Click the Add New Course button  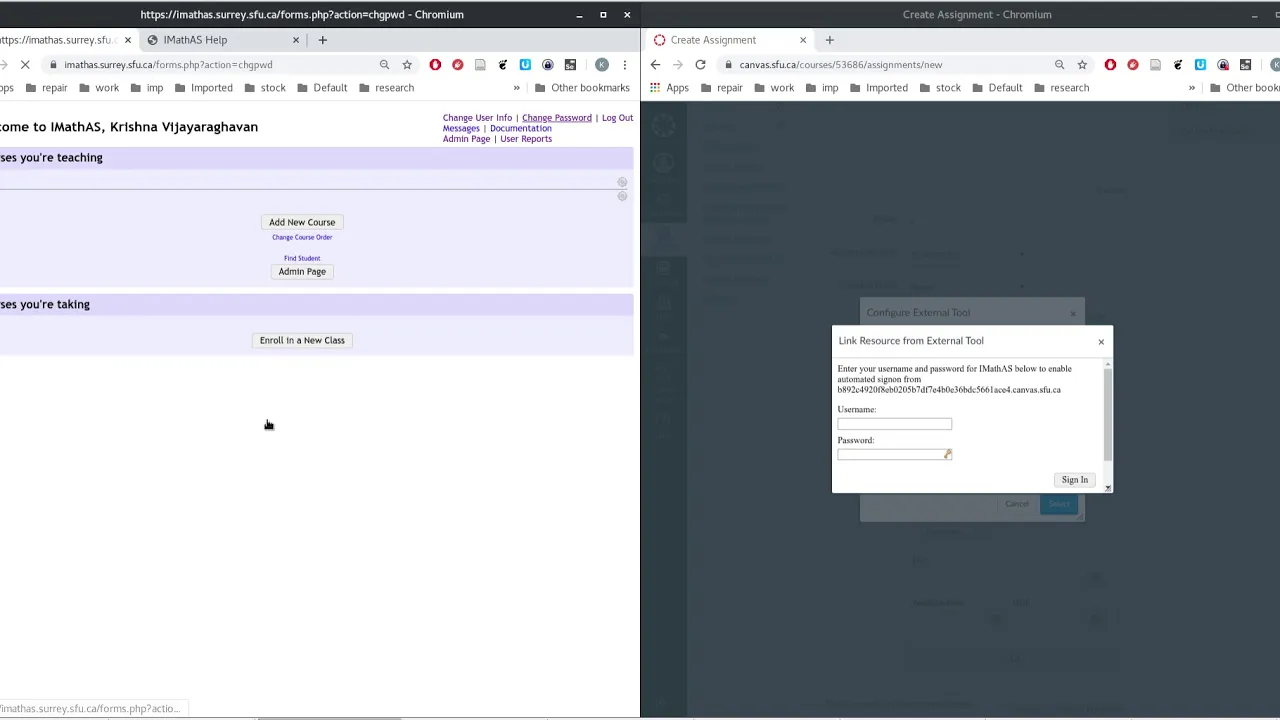click(x=302, y=222)
